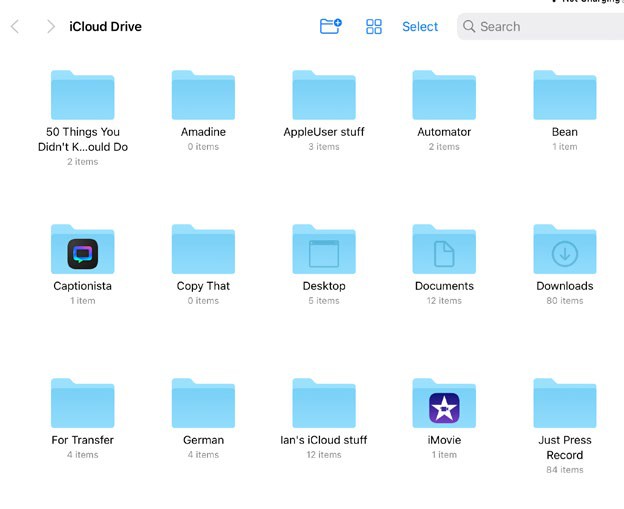Open the Documents folder
Screen dimensions: 624x509
tap(444, 250)
